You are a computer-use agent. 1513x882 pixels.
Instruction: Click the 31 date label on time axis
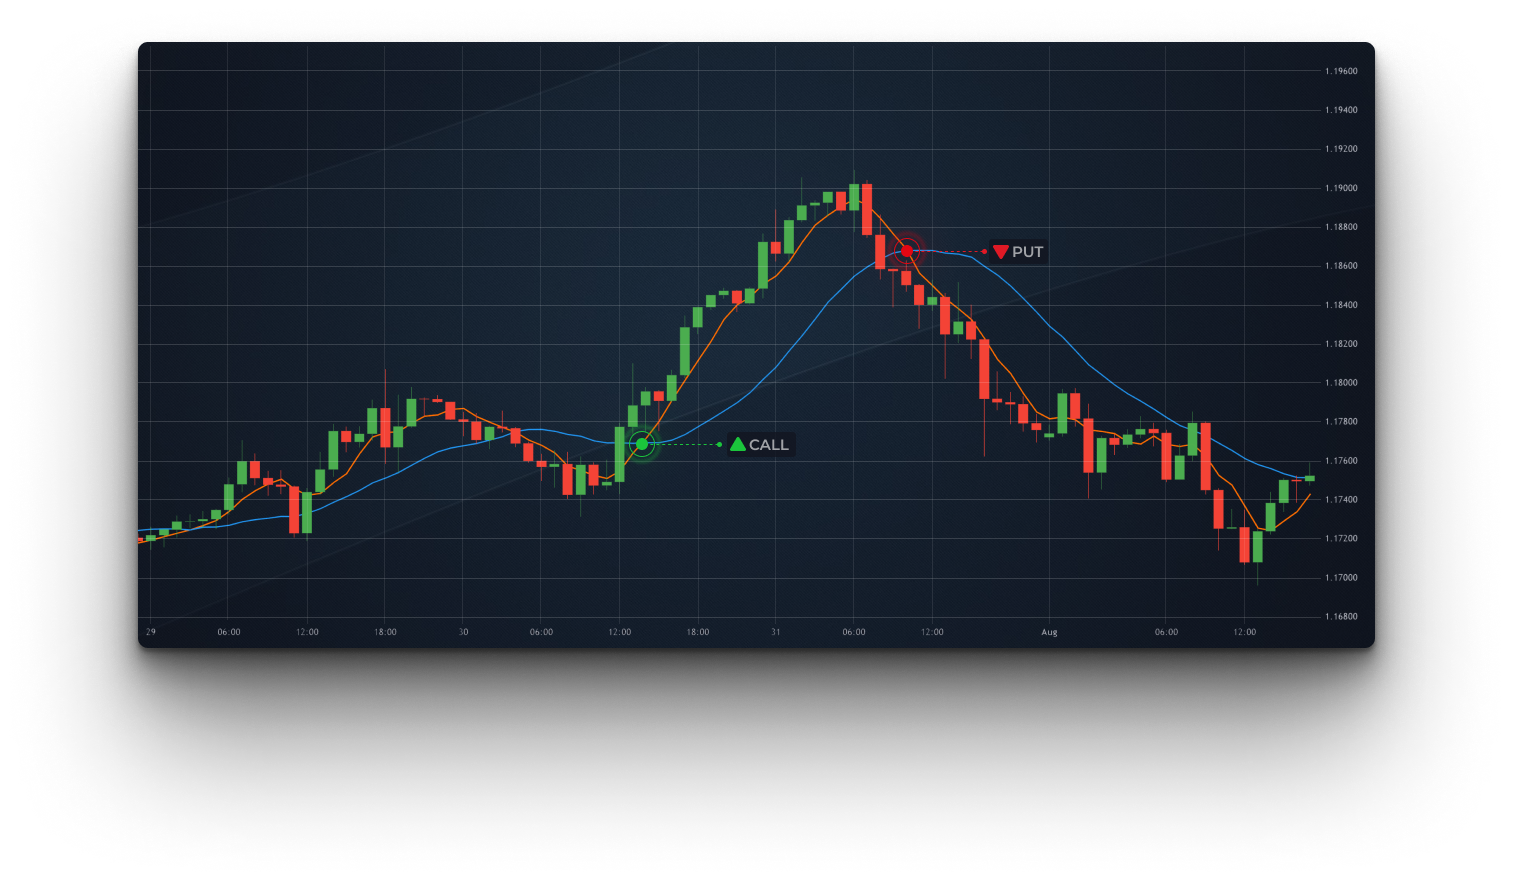776,632
